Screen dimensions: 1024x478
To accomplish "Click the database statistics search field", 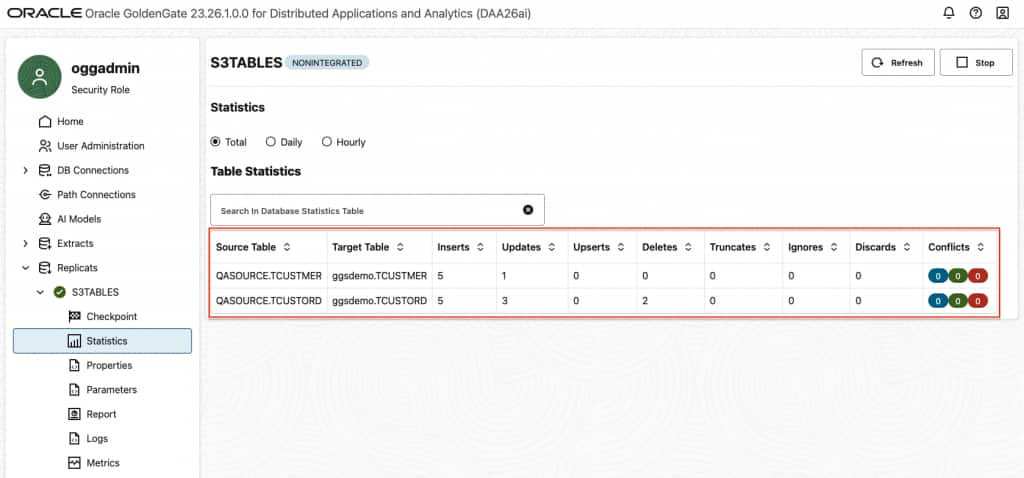I will pos(365,210).
